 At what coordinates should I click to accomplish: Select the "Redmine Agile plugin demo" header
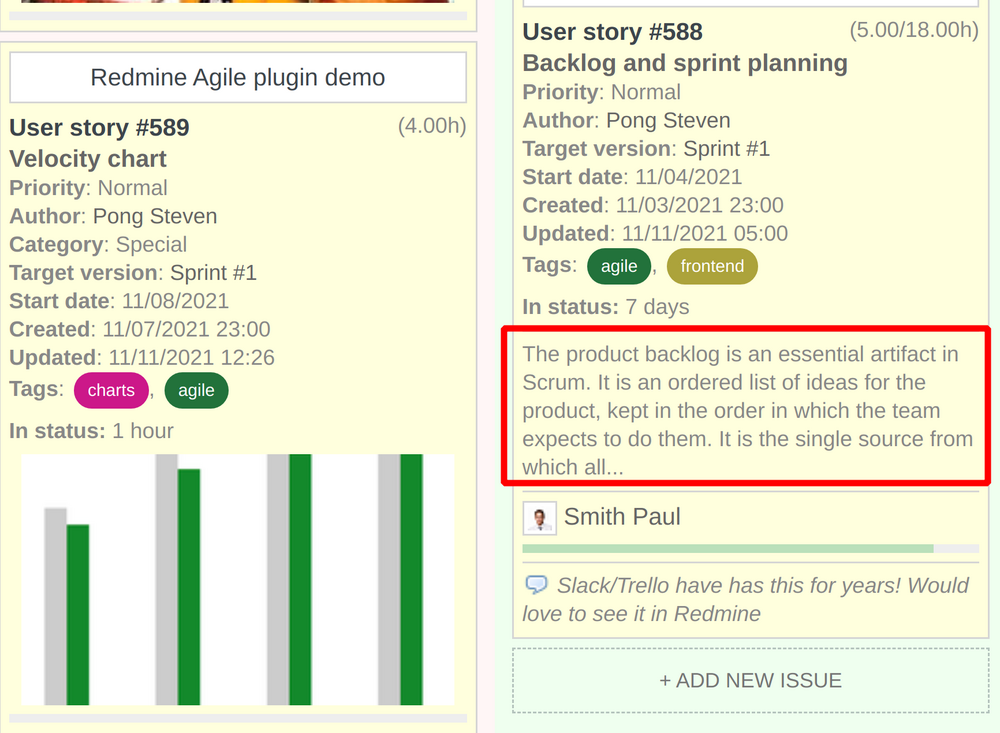tap(237, 78)
